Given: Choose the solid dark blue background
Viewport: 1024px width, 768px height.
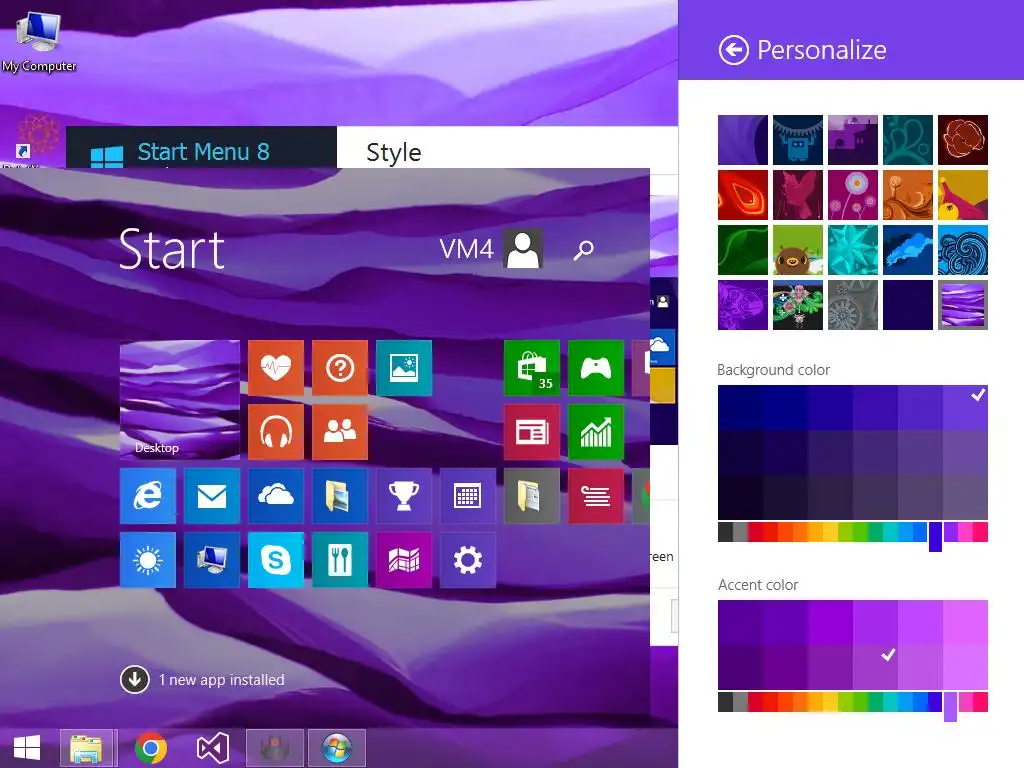Looking at the screenshot, I should 908,305.
